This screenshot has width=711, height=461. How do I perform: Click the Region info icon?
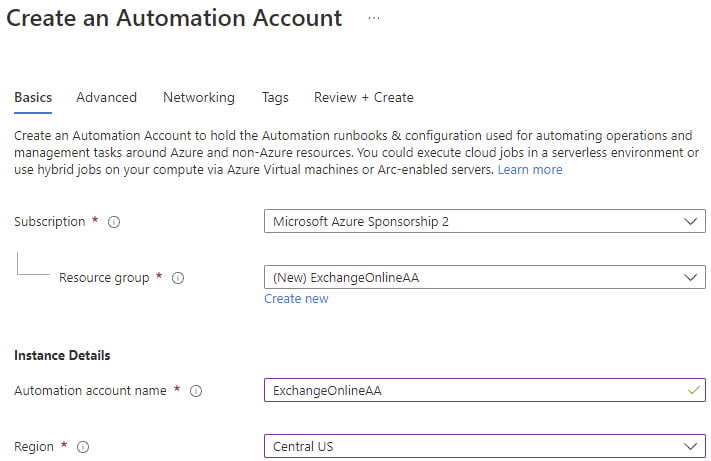click(x=83, y=447)
